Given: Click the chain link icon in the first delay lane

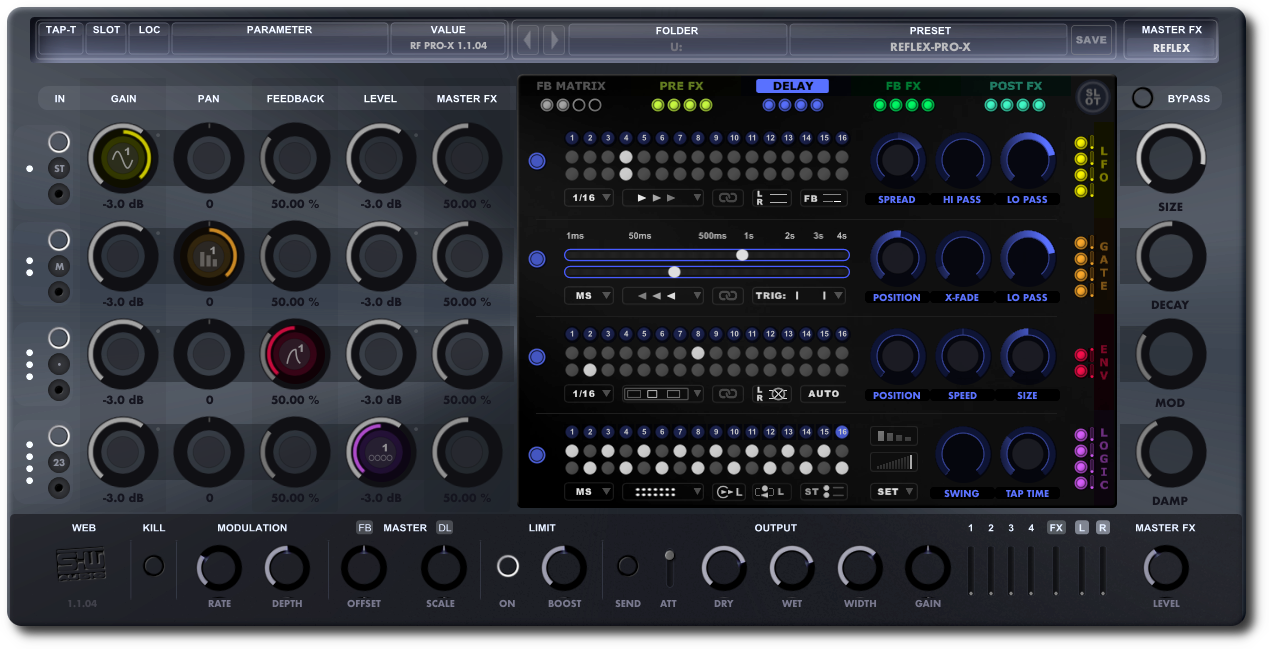Looking at the screenshot, I should coord(727,197).
